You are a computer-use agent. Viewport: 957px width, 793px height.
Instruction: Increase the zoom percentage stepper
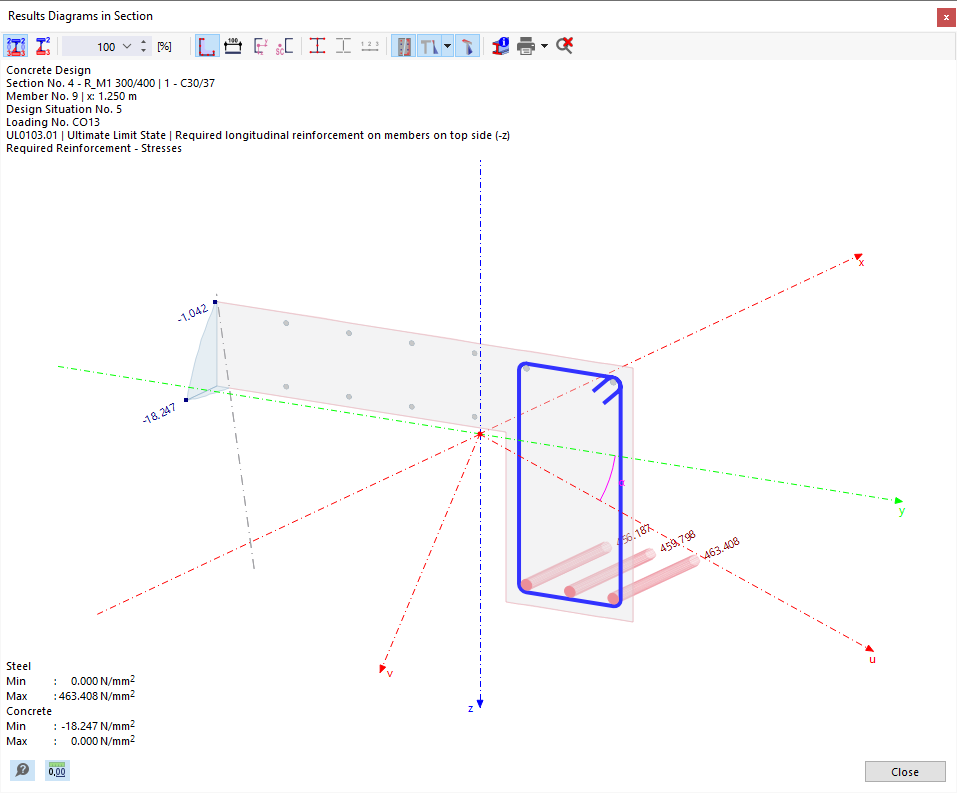[143, 42]
